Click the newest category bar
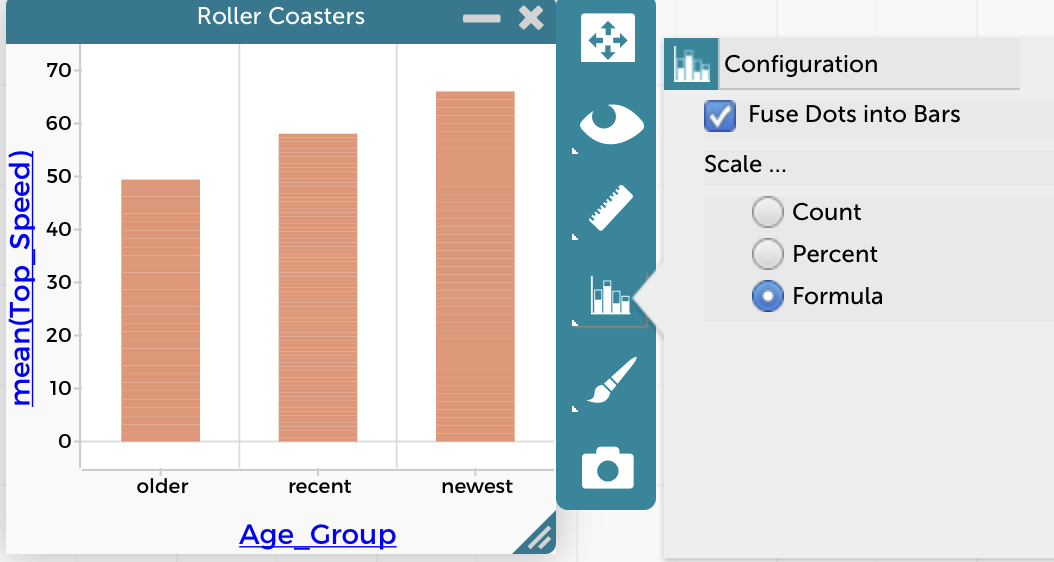The image size is (1054, 562). tap(475, 266)
